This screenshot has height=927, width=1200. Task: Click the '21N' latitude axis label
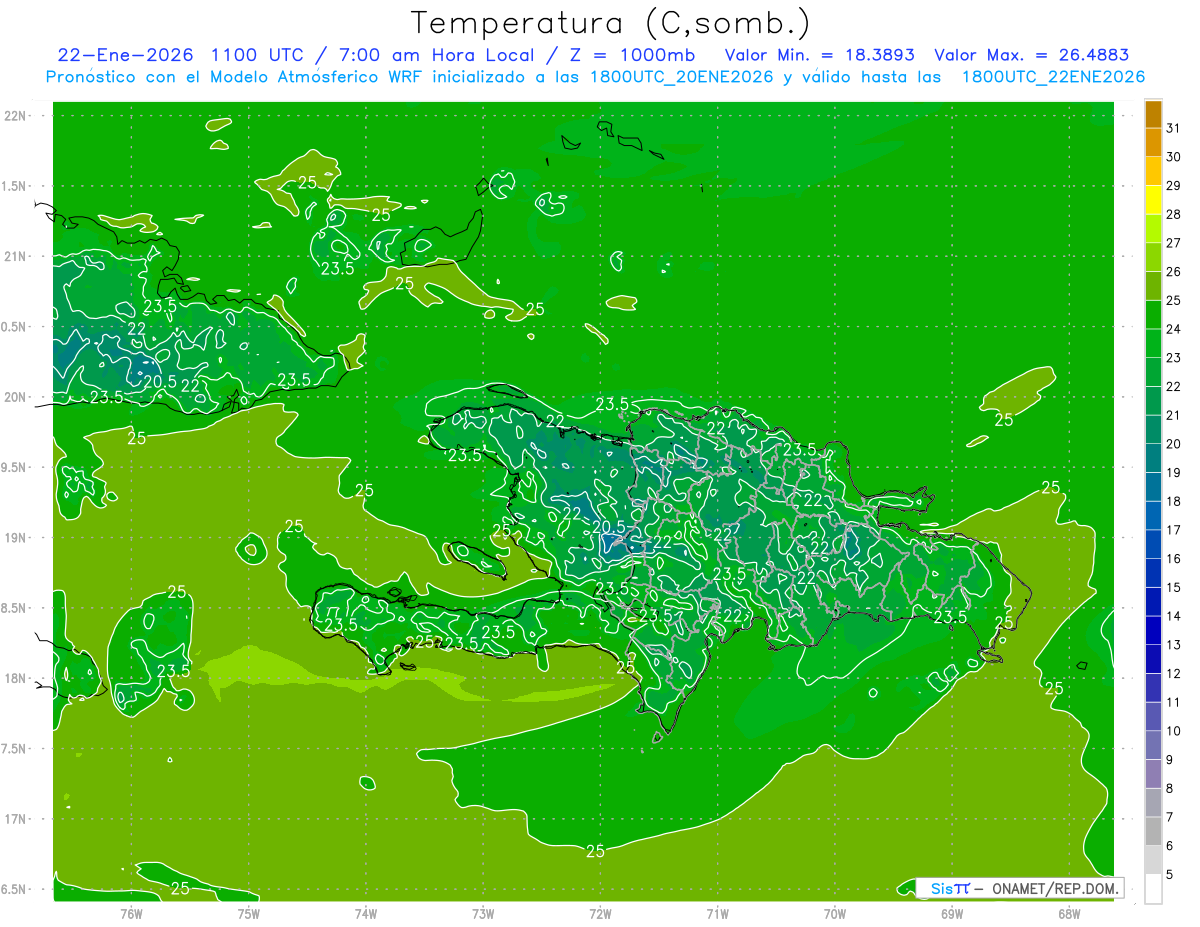click(17, 256)
